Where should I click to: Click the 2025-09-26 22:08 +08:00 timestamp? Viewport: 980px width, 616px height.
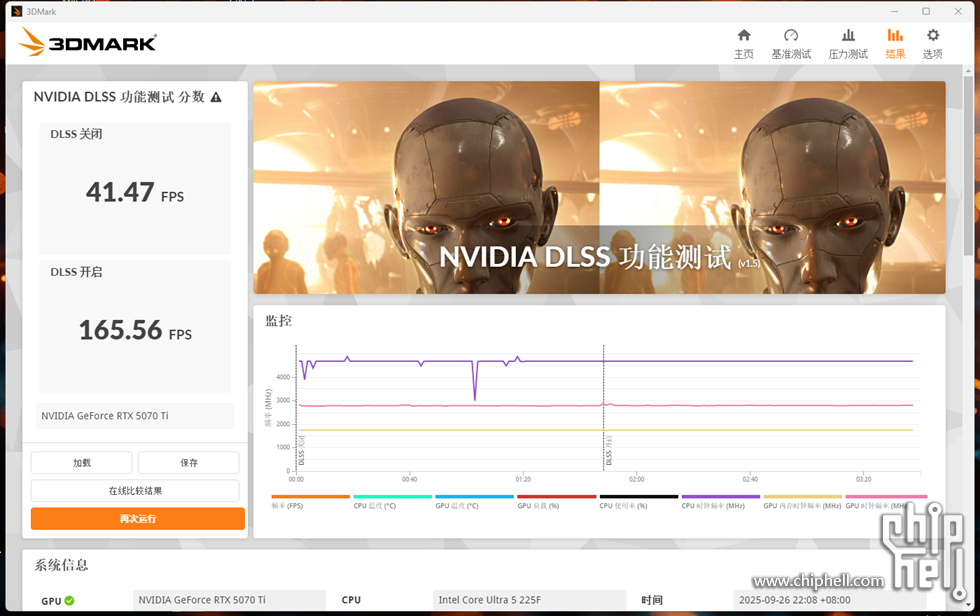[x=794, y=600]
